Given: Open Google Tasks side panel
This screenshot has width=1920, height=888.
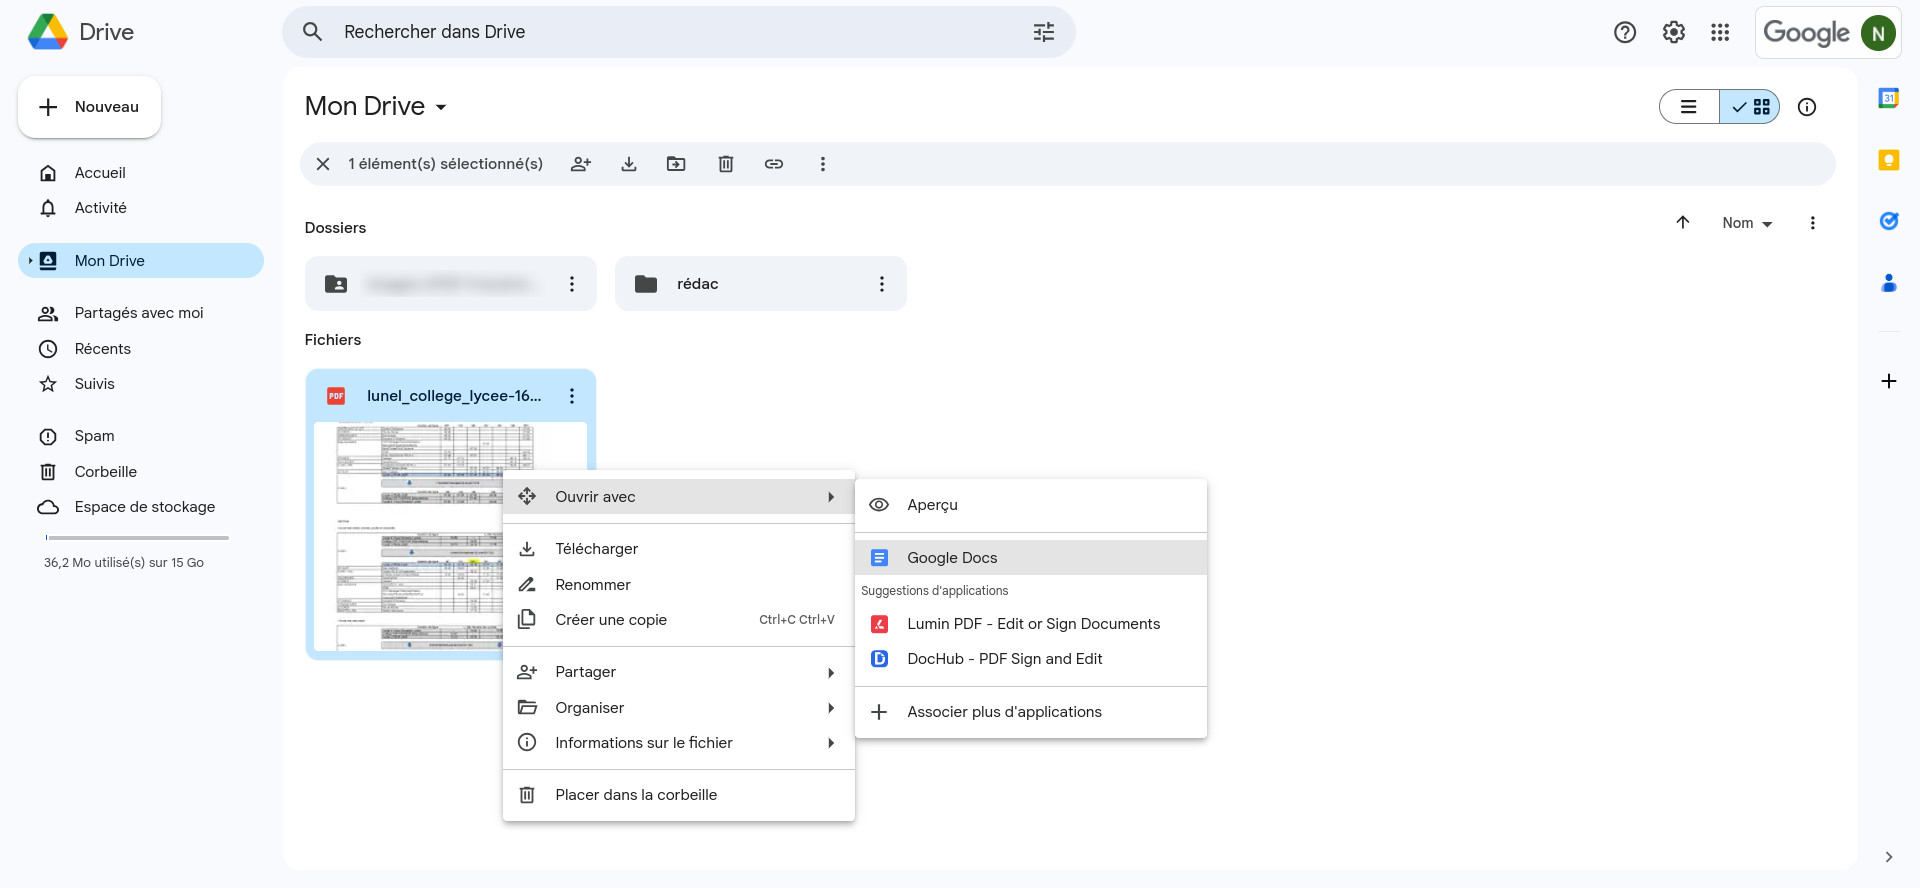Looking at the screenshot, I should pos(1889,221).
